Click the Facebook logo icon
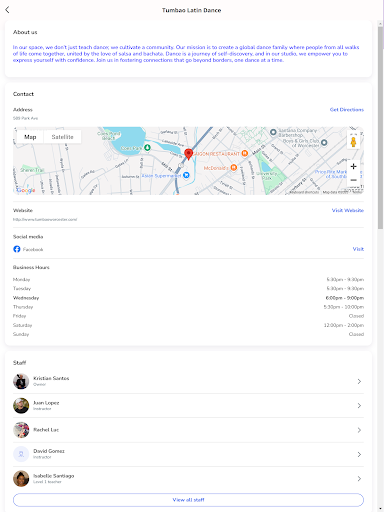384x512 pixels. point(17,249)
